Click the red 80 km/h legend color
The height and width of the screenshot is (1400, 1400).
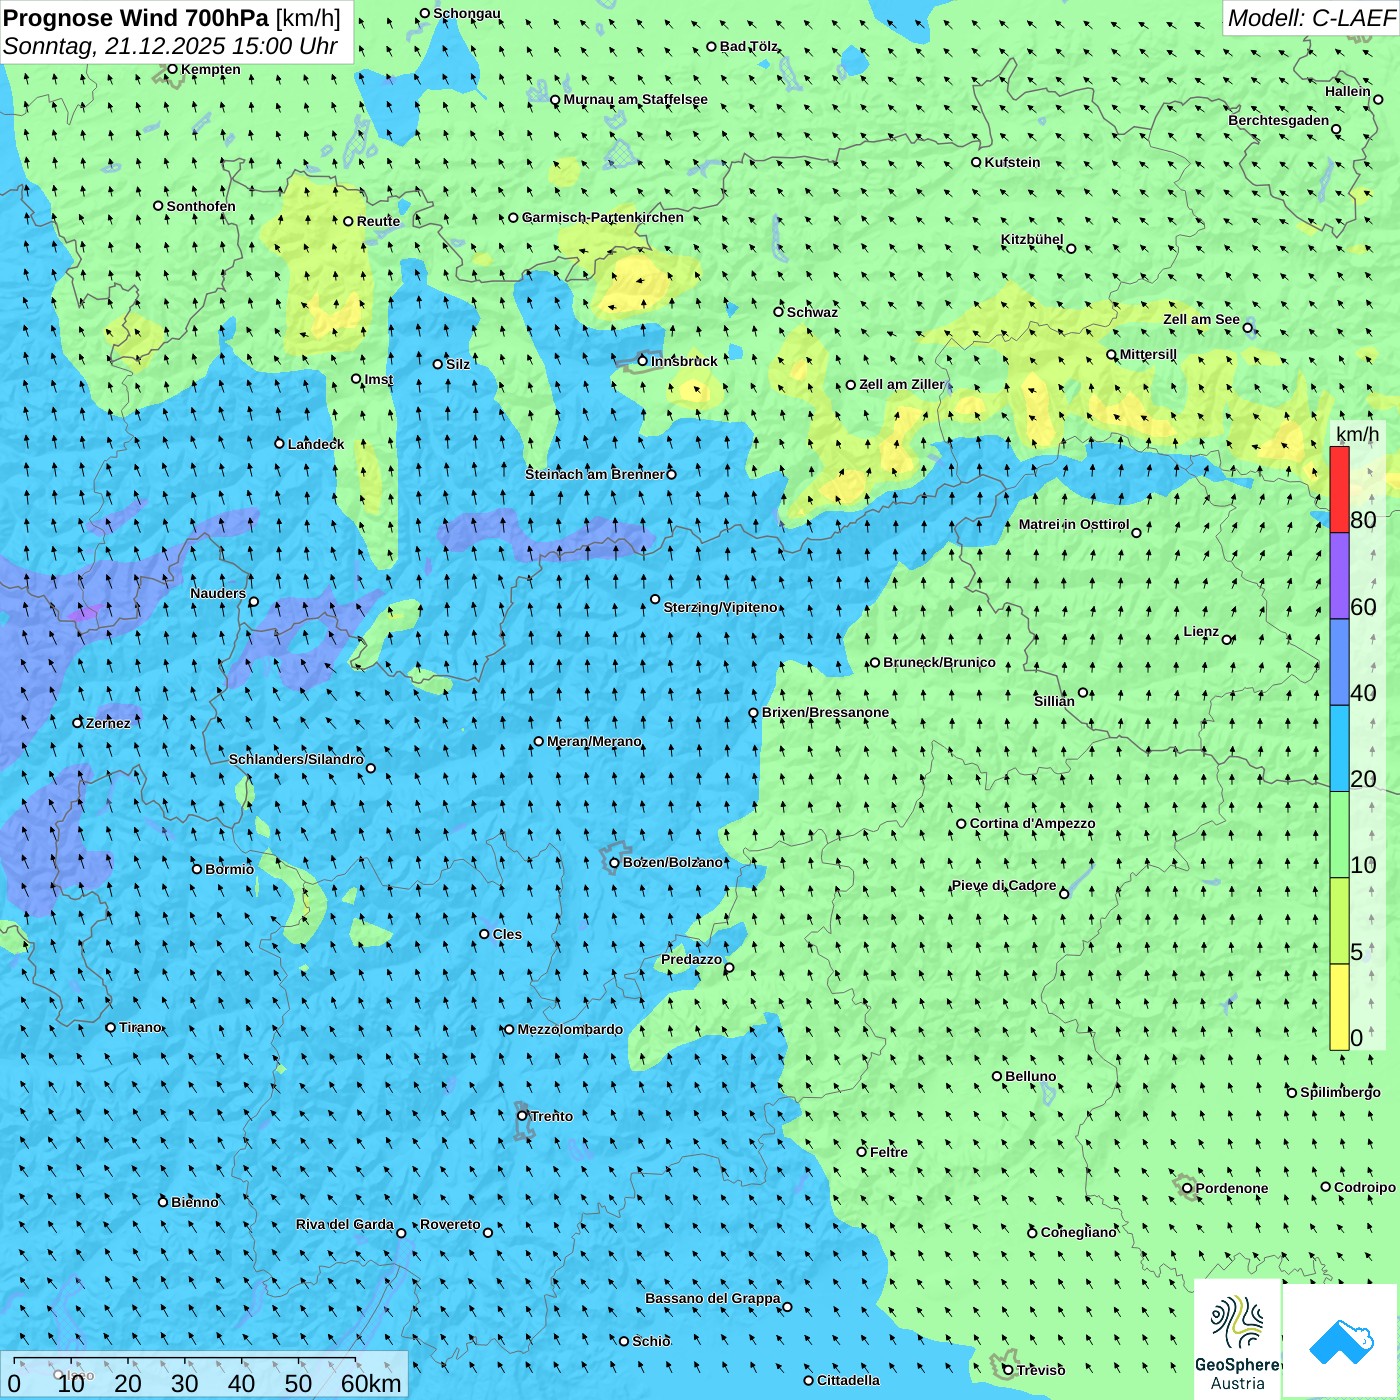(x=1339, y=489)
